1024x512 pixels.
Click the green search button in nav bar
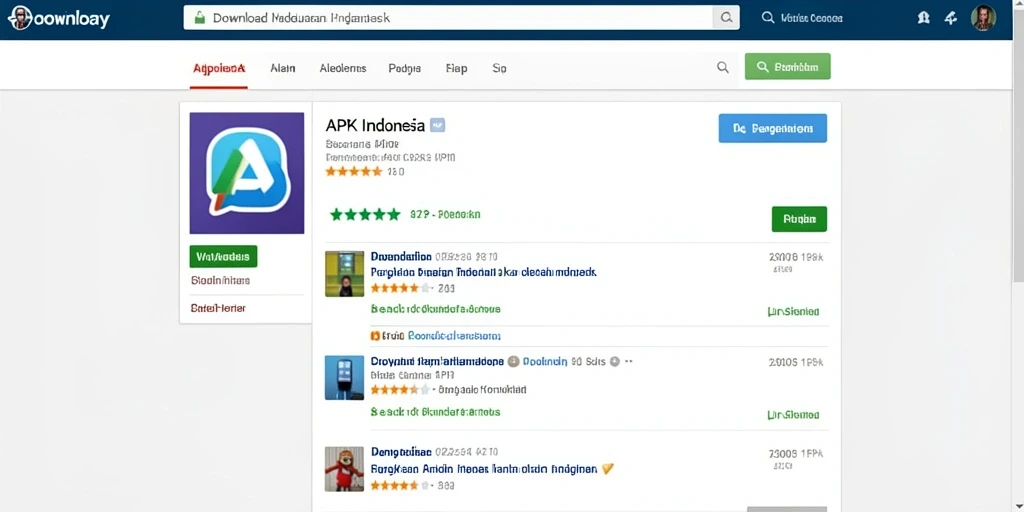coord(788,67)
